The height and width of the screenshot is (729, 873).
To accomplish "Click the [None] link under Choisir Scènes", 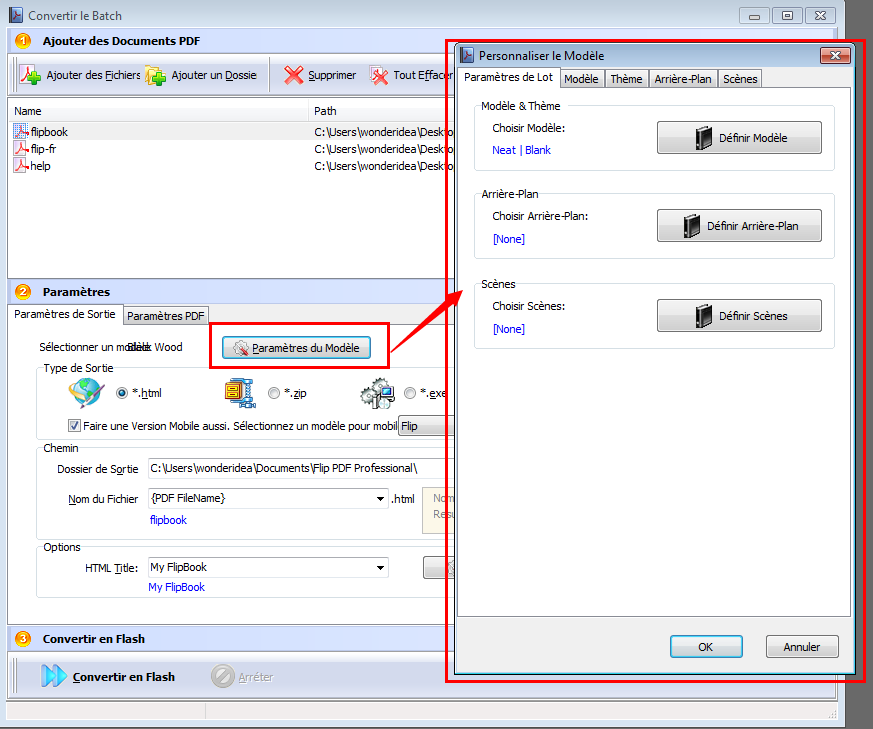I will 509,329.
